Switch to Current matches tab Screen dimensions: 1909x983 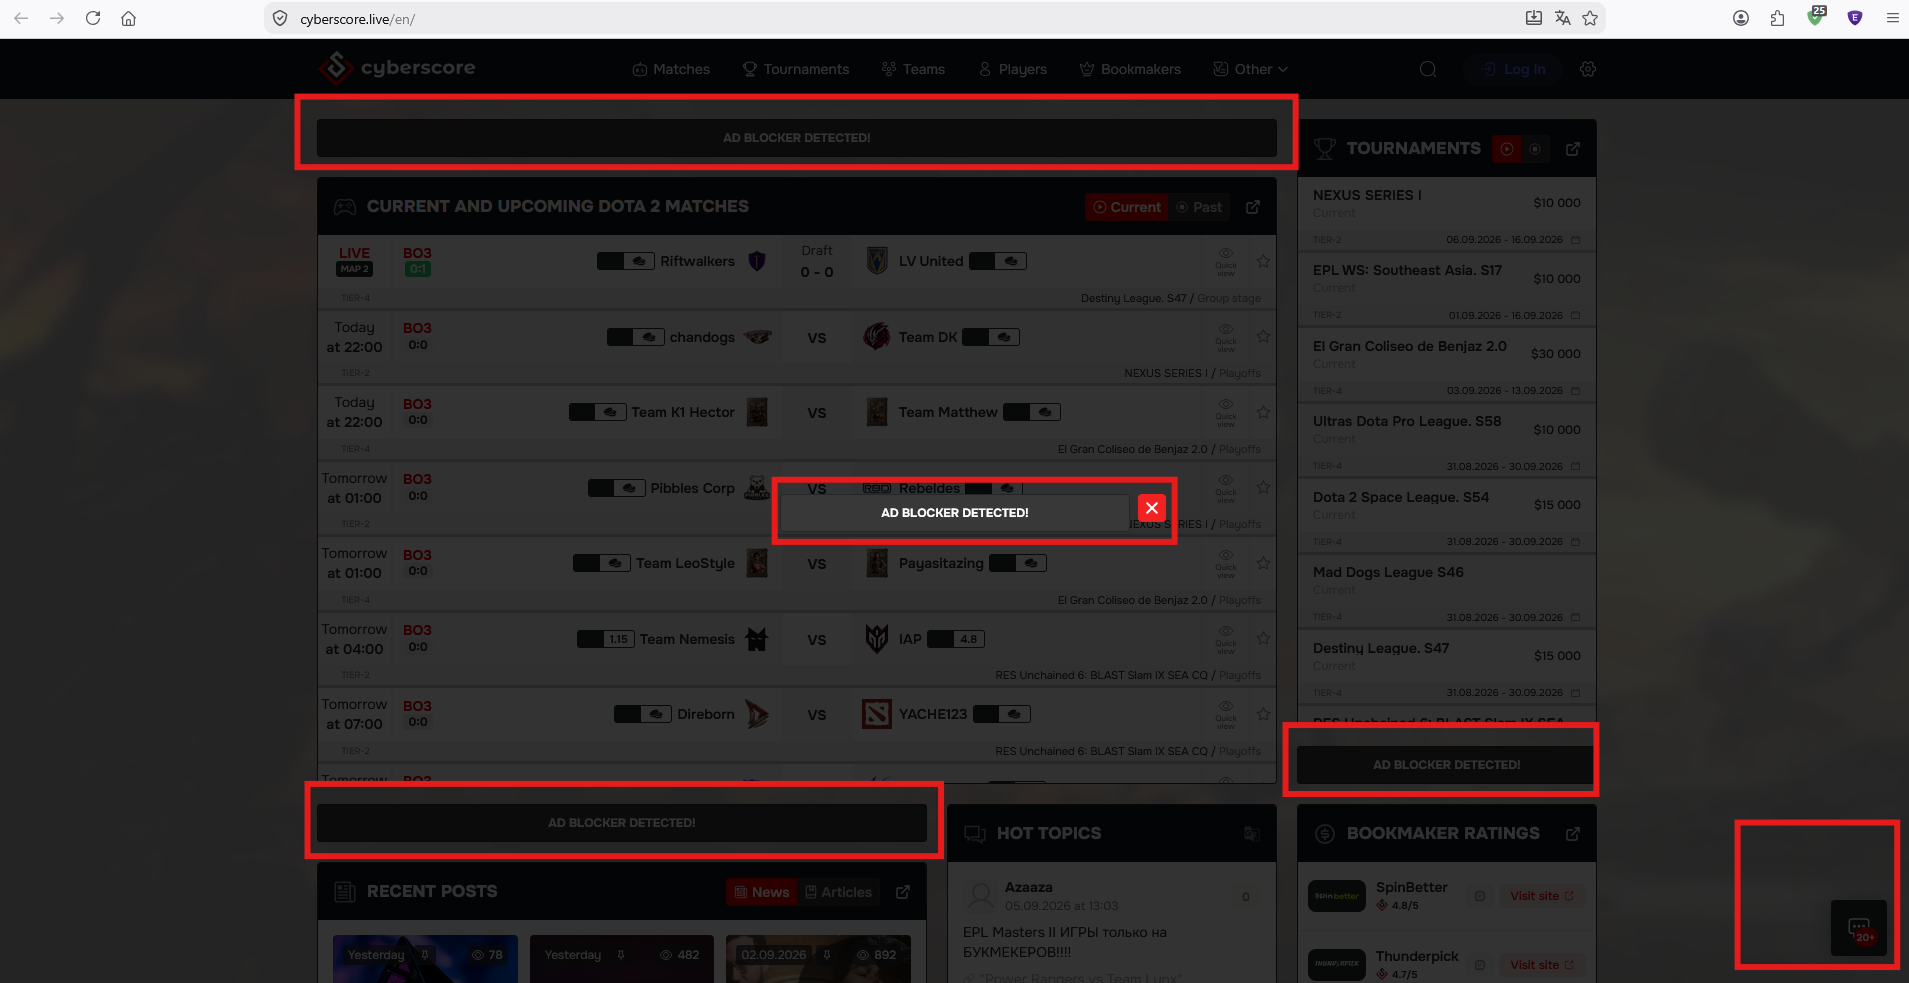(x=1127, y=207)
